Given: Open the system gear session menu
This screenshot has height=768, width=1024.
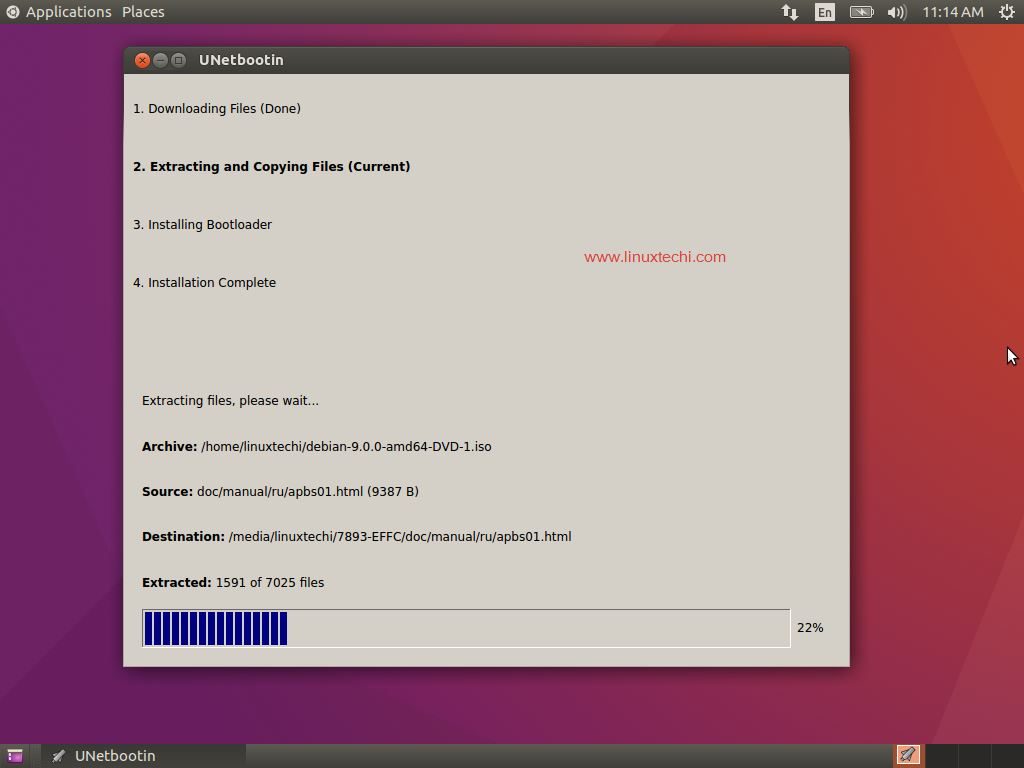Looking at the screenshot, I should (1007, 12).
